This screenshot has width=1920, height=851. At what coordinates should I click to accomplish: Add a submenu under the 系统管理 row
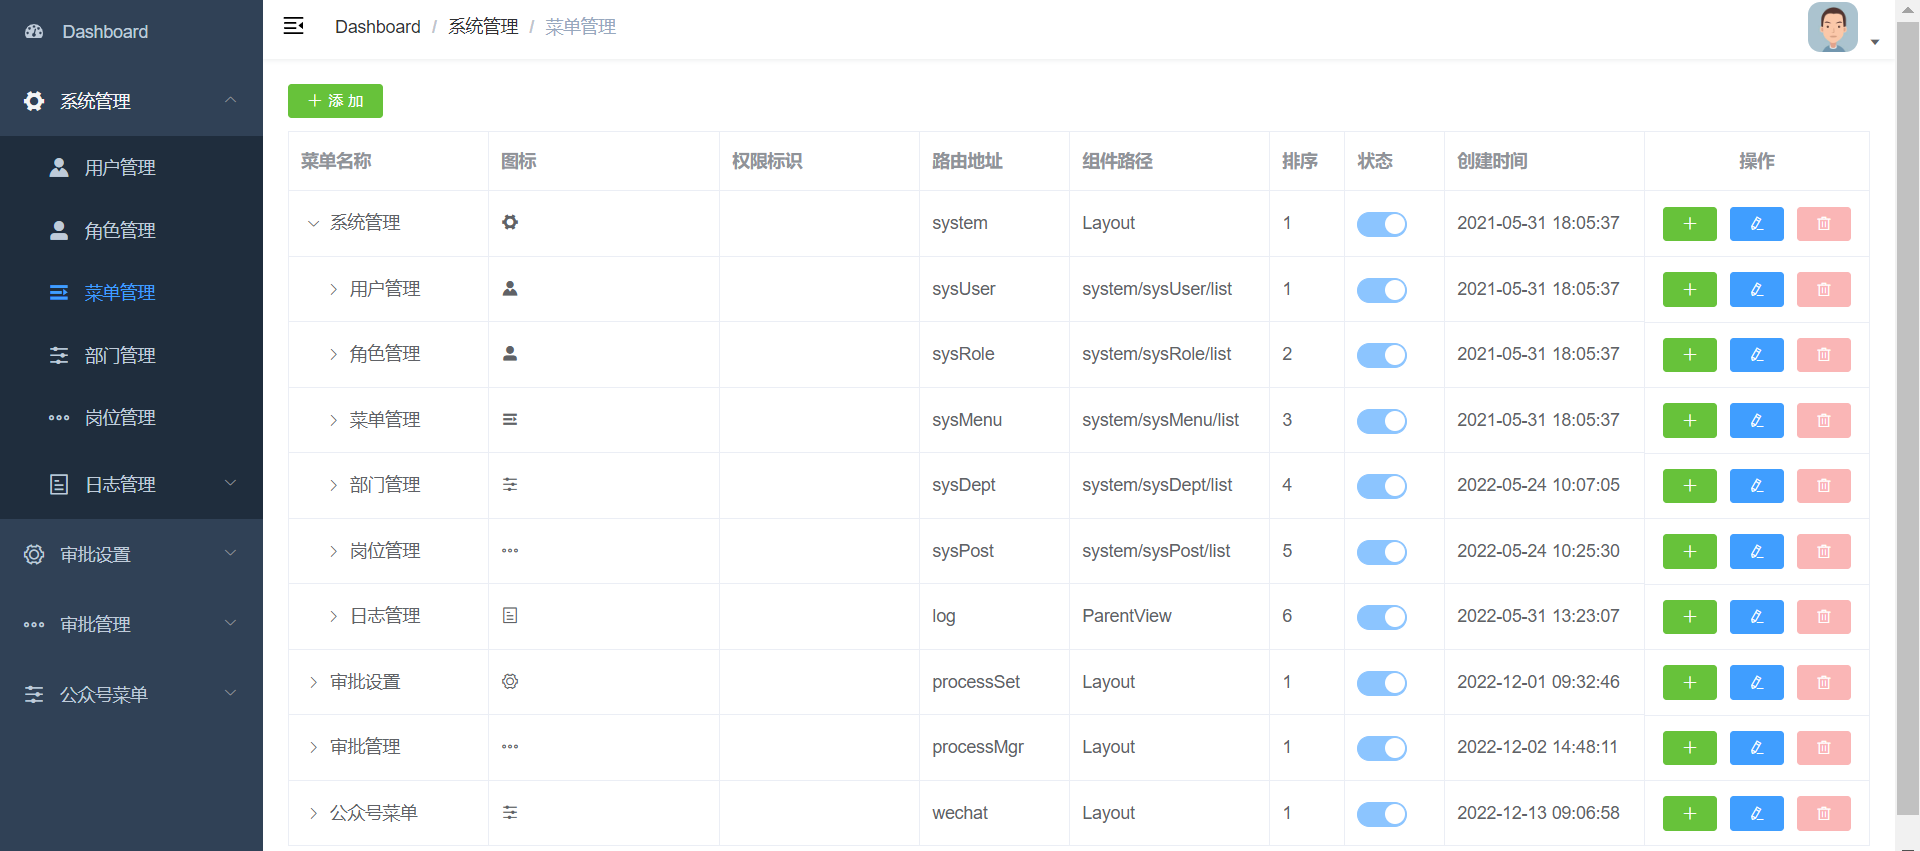pos(1690,224)
